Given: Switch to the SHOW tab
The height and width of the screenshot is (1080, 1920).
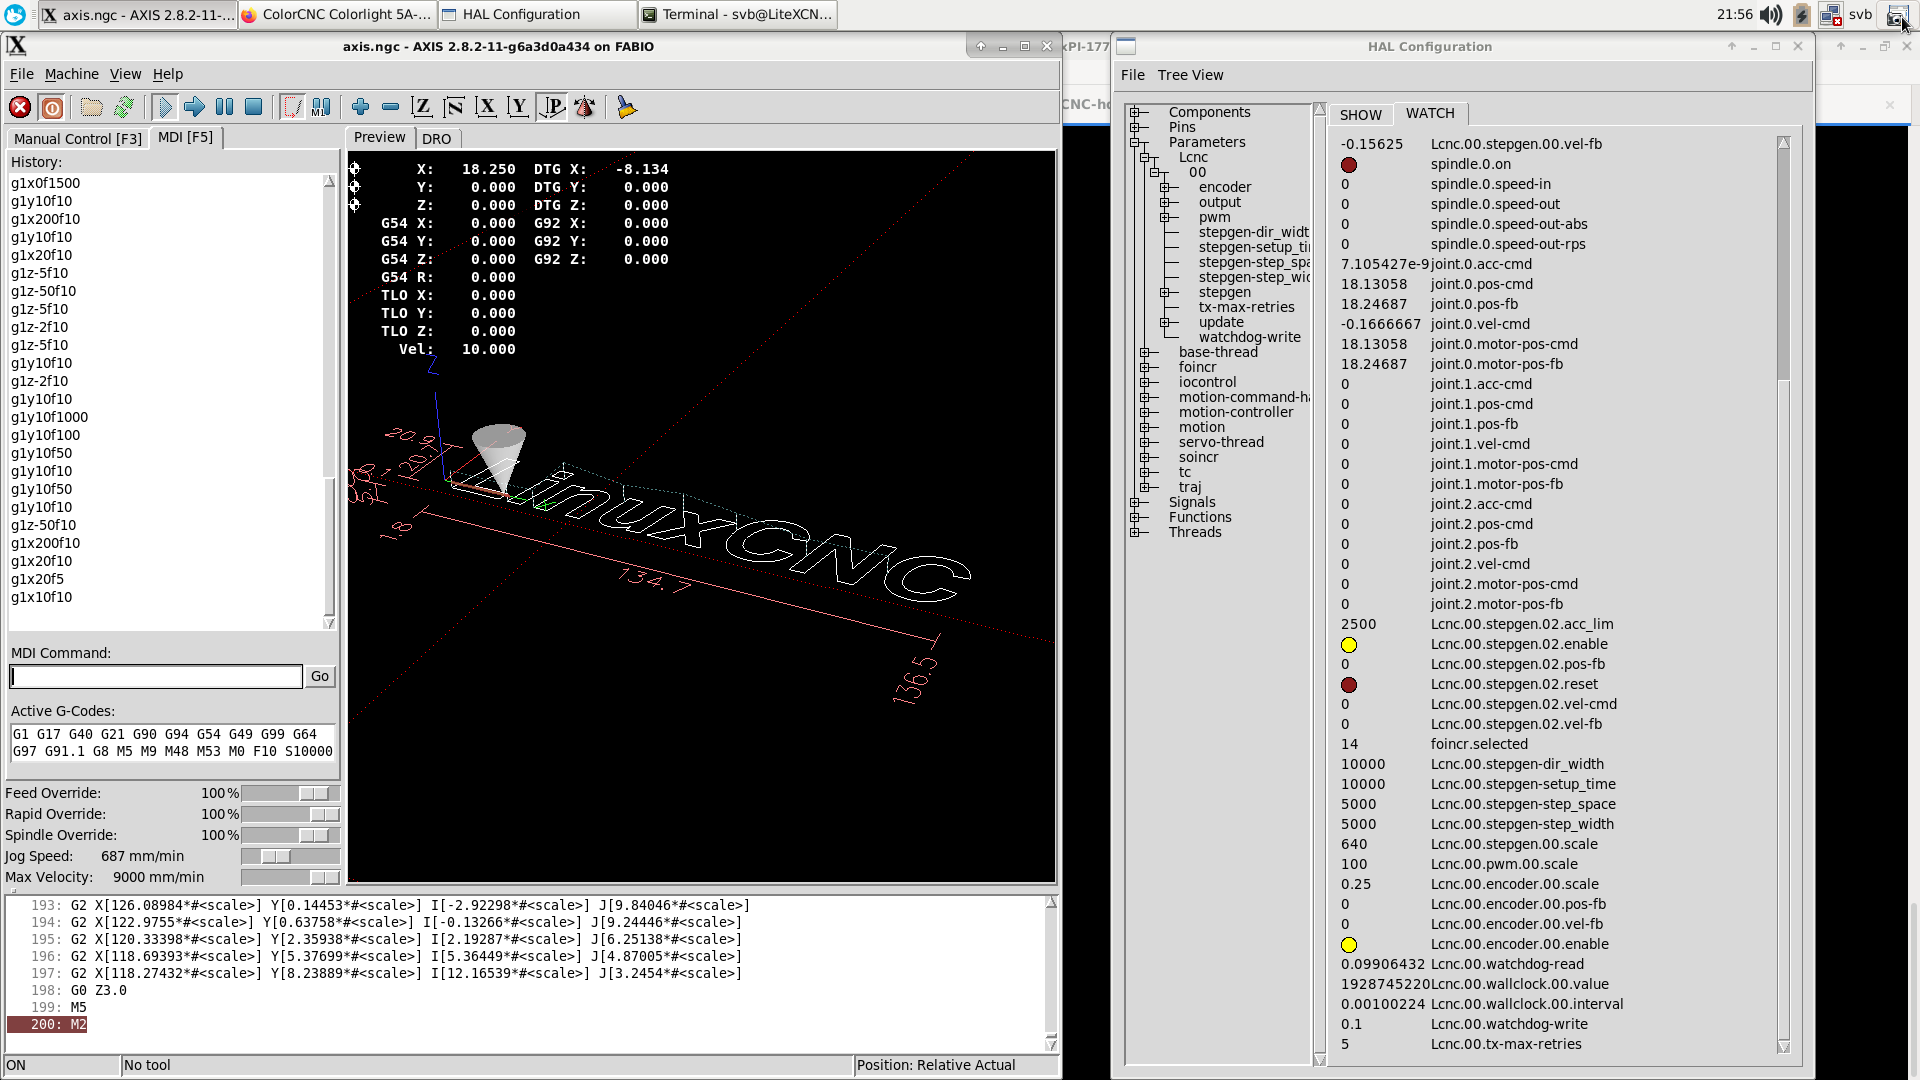Looking at the screenshot, I should 1361,115.
